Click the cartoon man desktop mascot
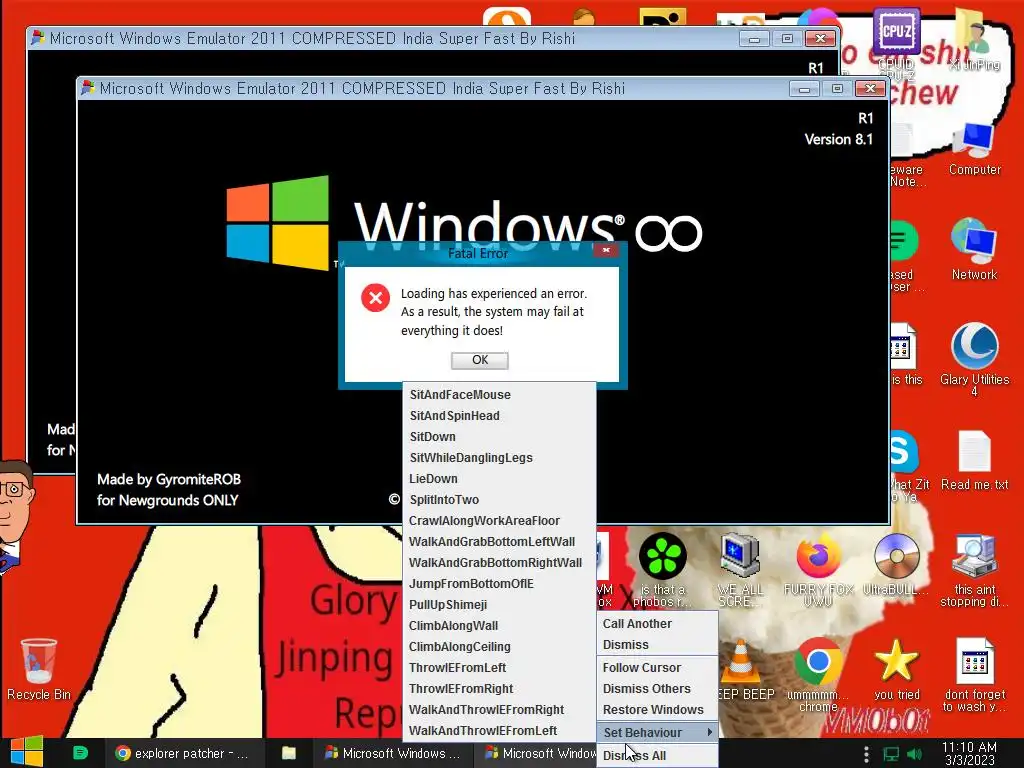 (16, 516)
